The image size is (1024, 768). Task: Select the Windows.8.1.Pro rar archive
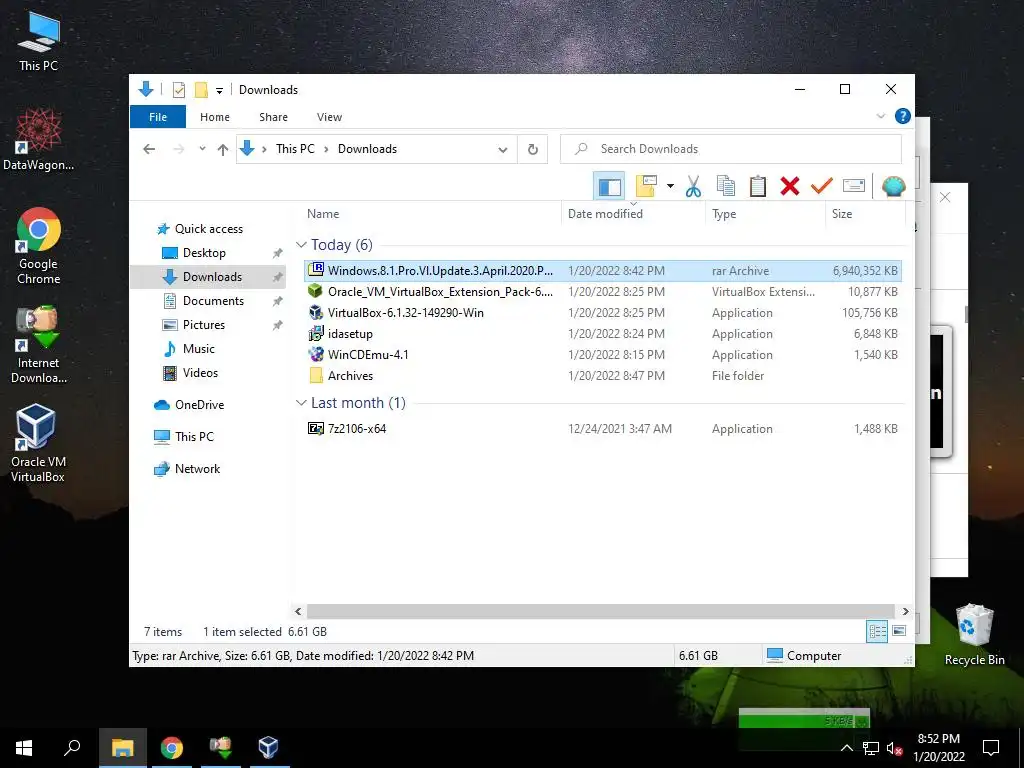pos(603,270)
